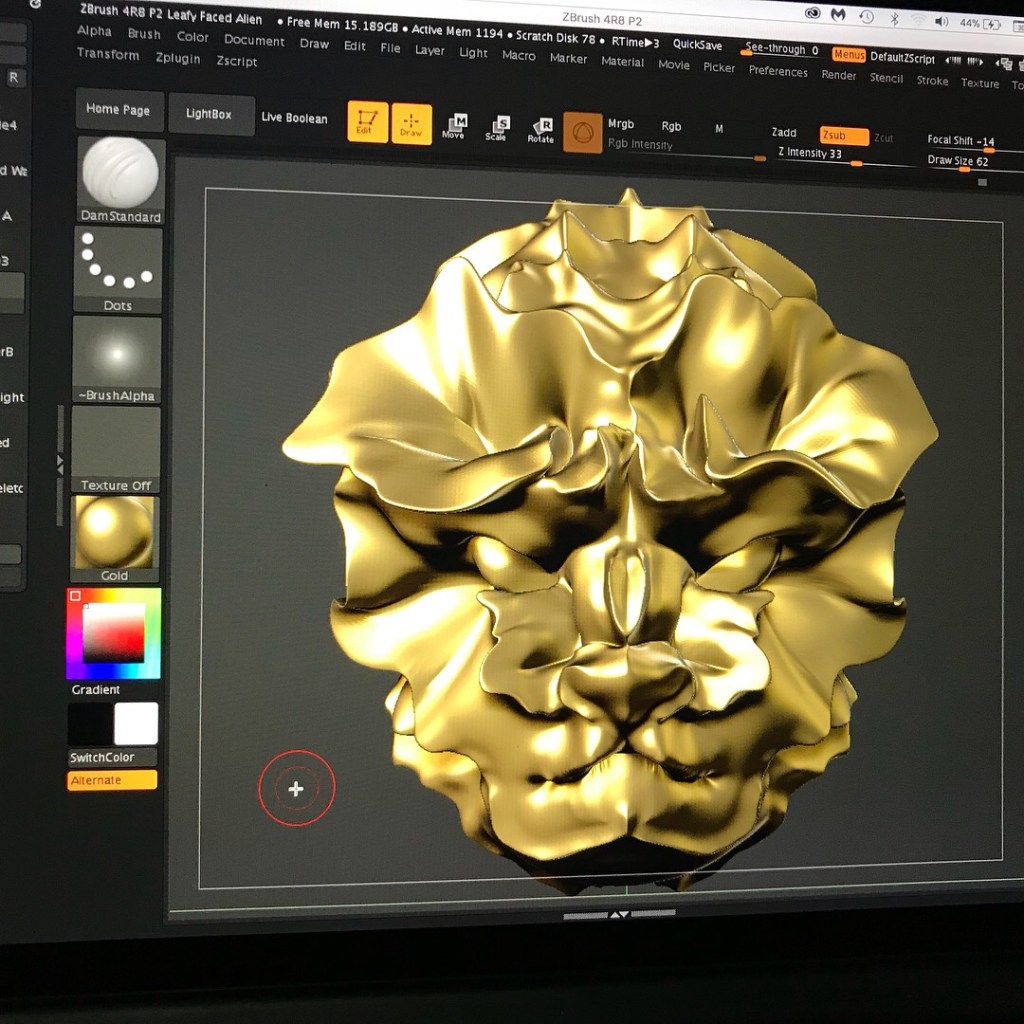Image resolution: width=1024 pixels, height=1024 pixels.
Task: Pick a color in the color picker square
Action: (x=113, y=633)
